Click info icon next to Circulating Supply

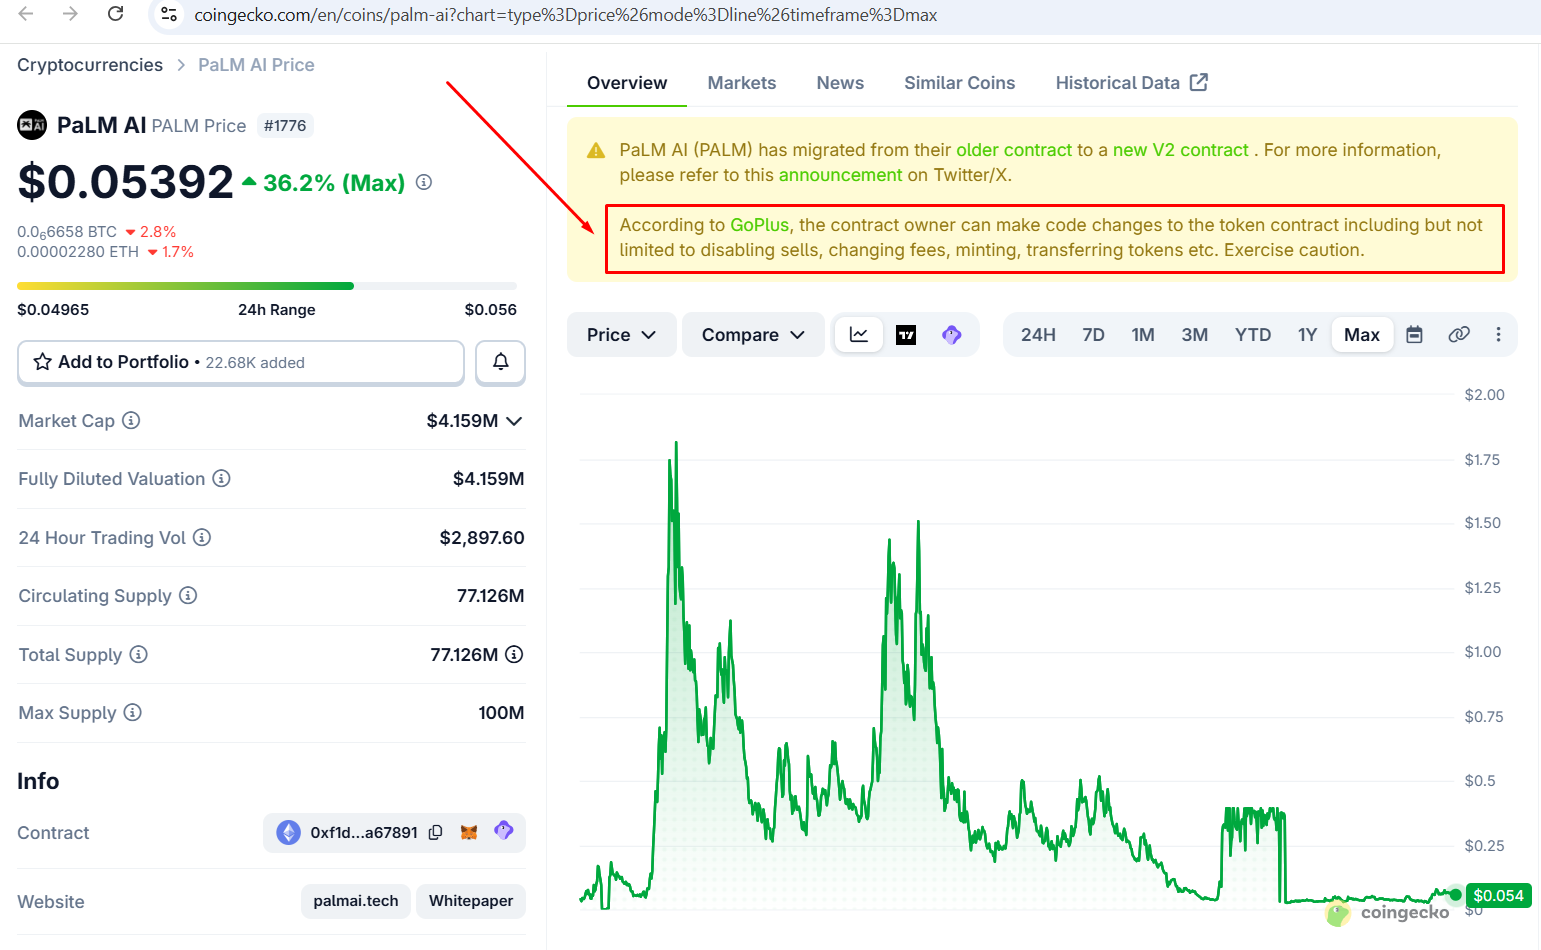tap(188, 596)
